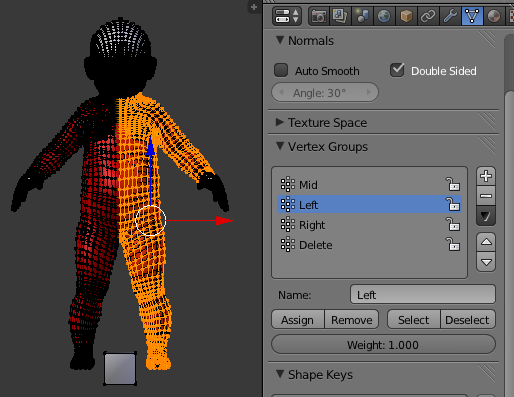This screenshot has width=514, height=397.
Task: Click the white manipulator center circle
Action: click(151, 221)
